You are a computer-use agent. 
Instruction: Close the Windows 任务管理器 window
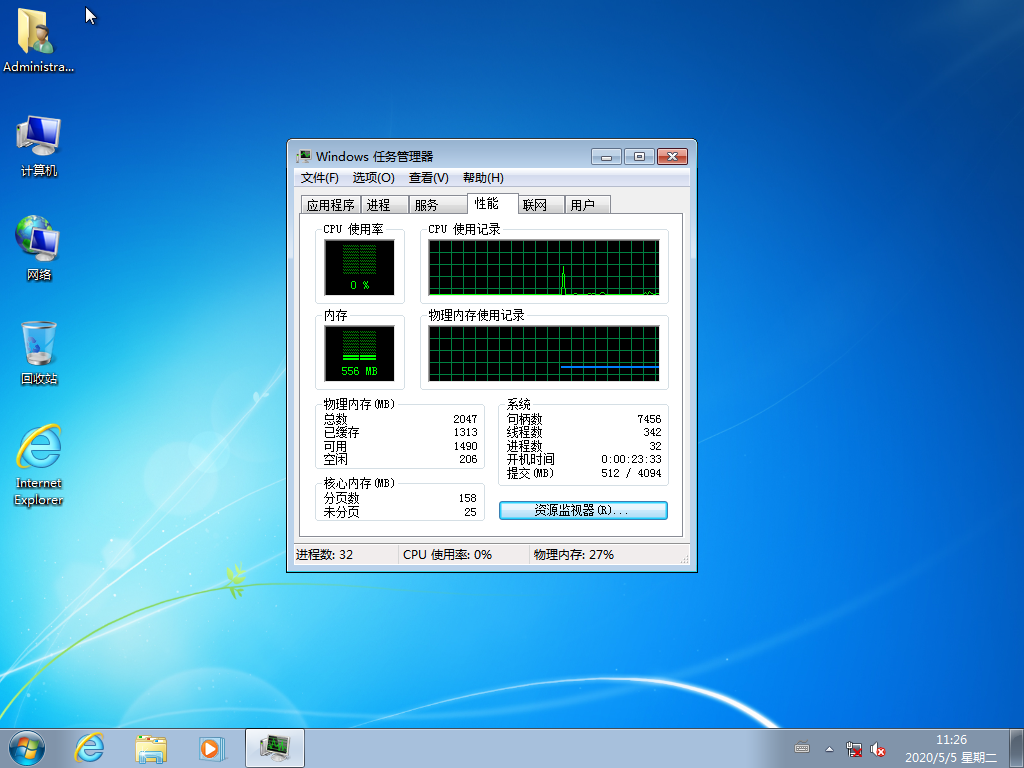coord(672,157)
